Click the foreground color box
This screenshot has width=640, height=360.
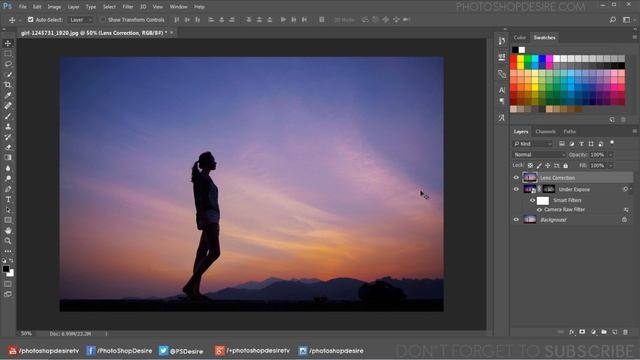(6, 269)
